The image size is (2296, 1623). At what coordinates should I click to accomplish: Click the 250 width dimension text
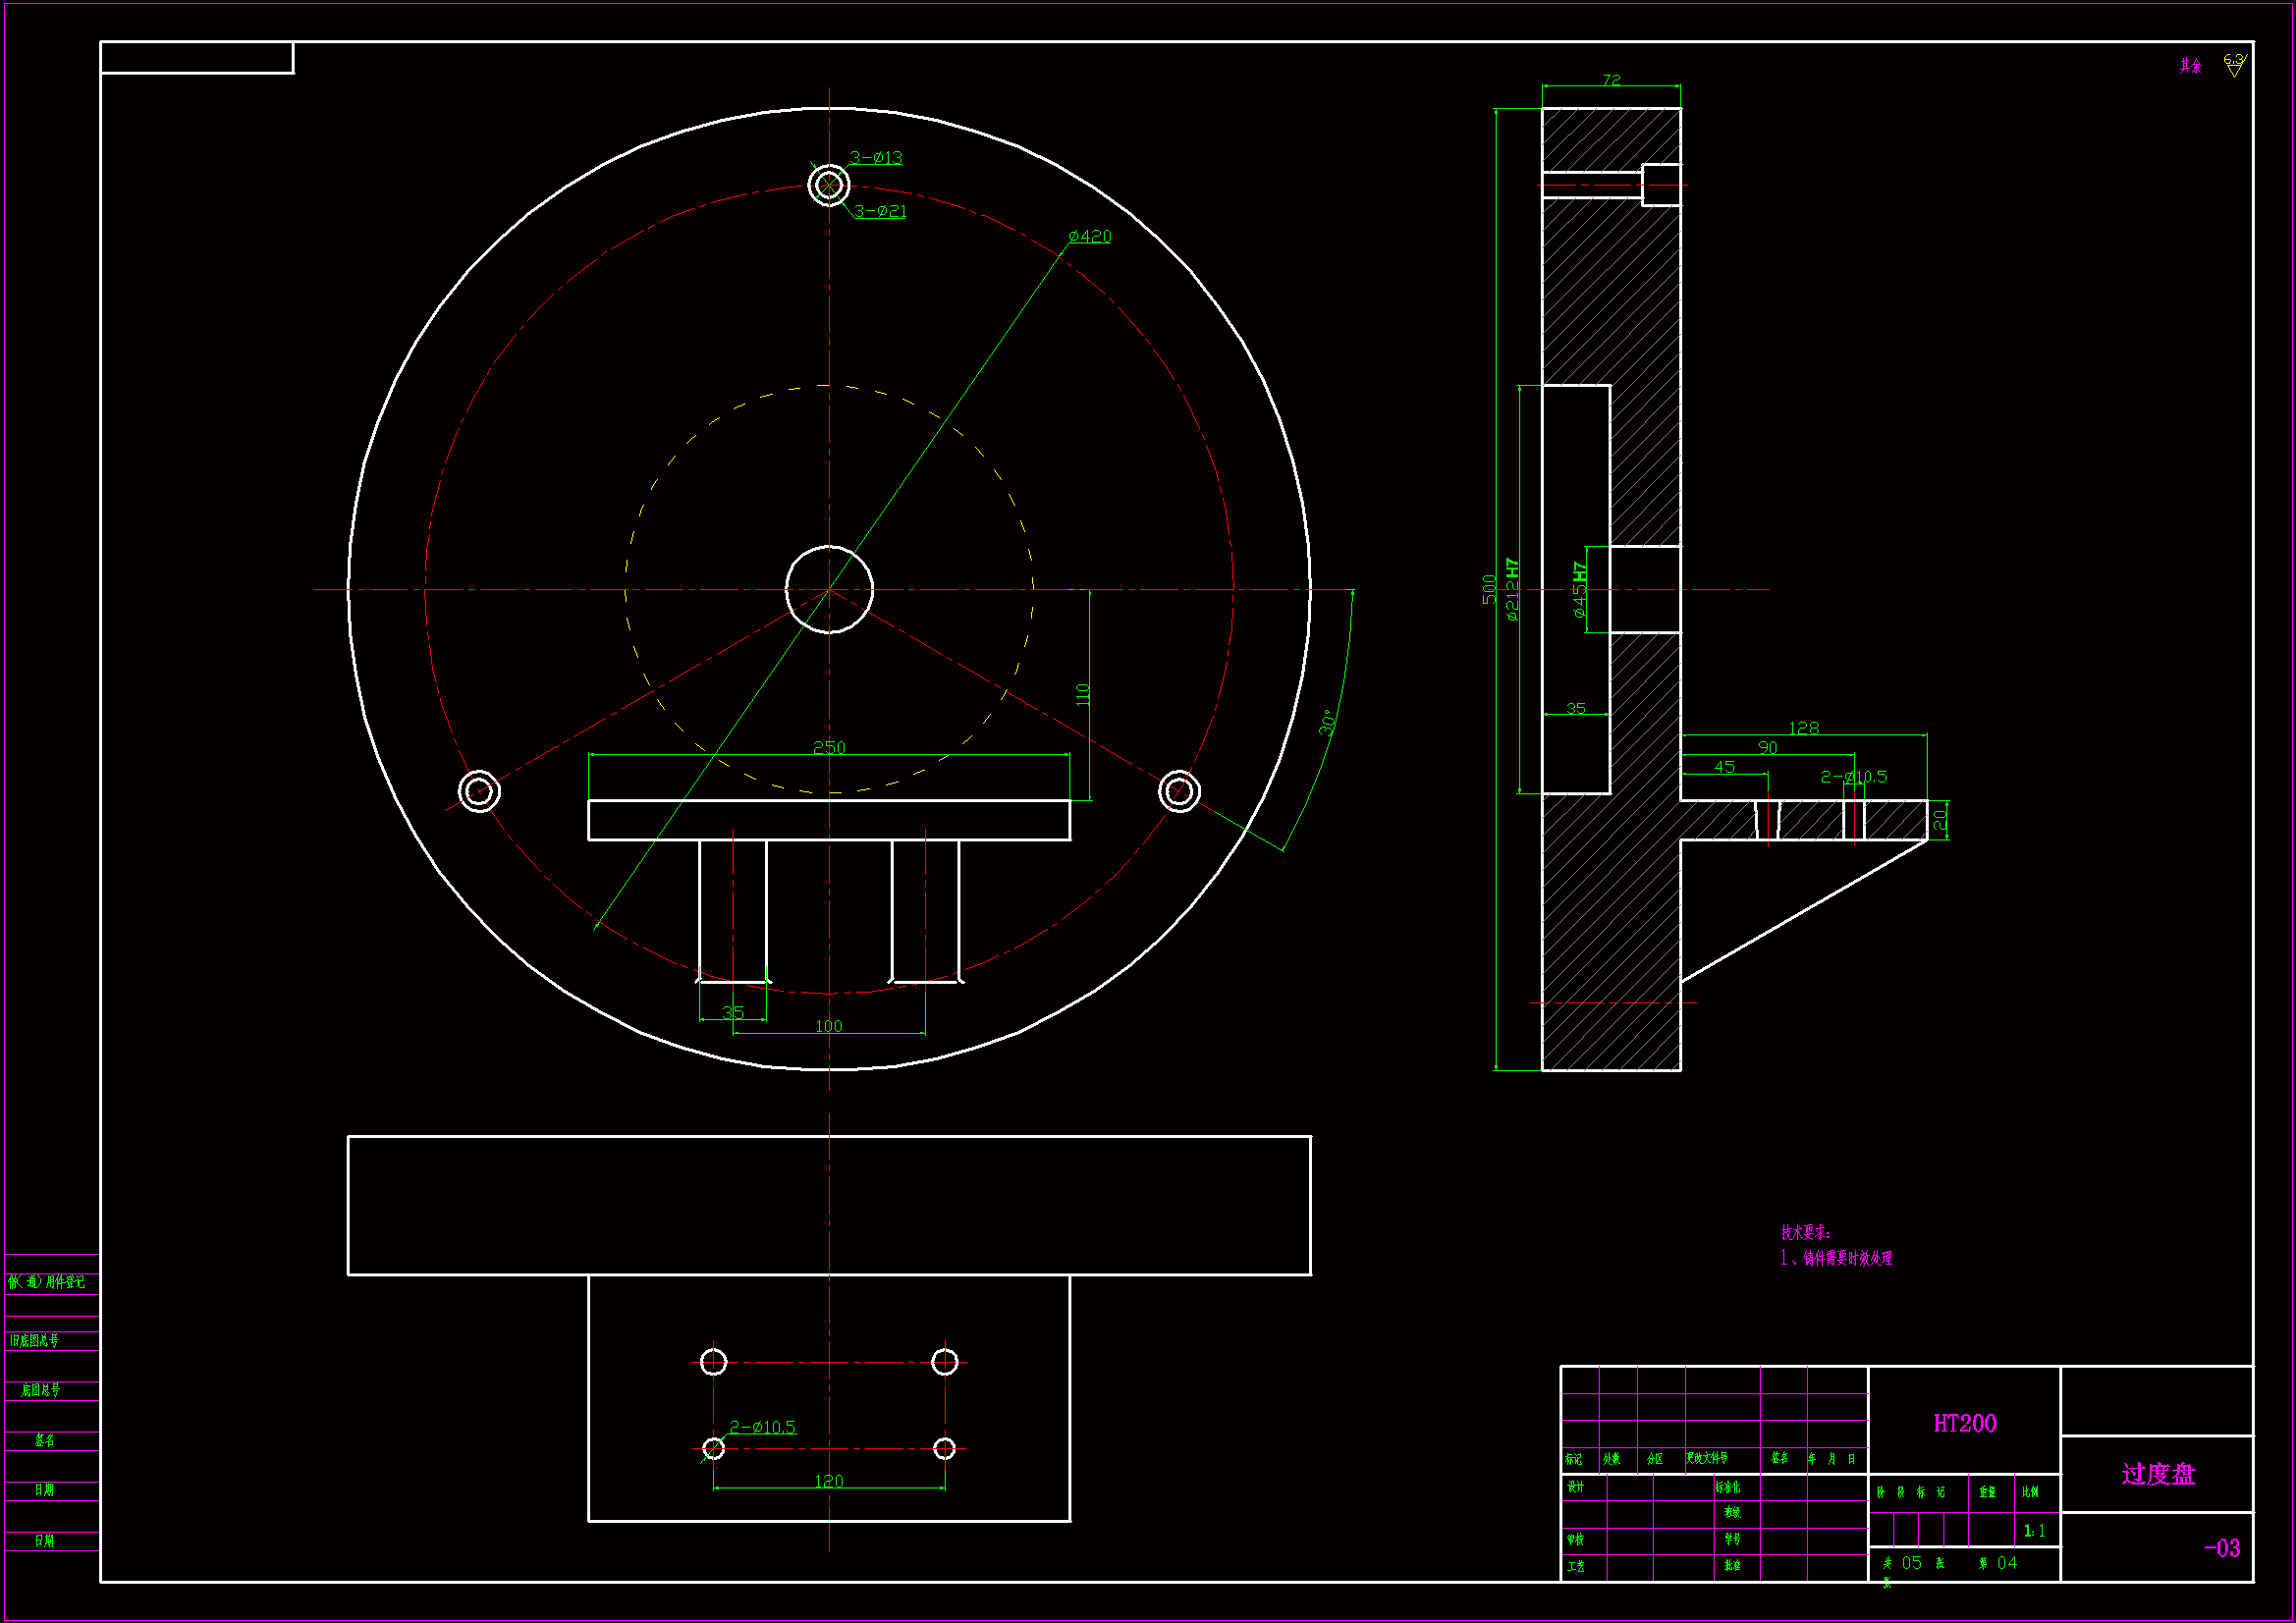829,747
